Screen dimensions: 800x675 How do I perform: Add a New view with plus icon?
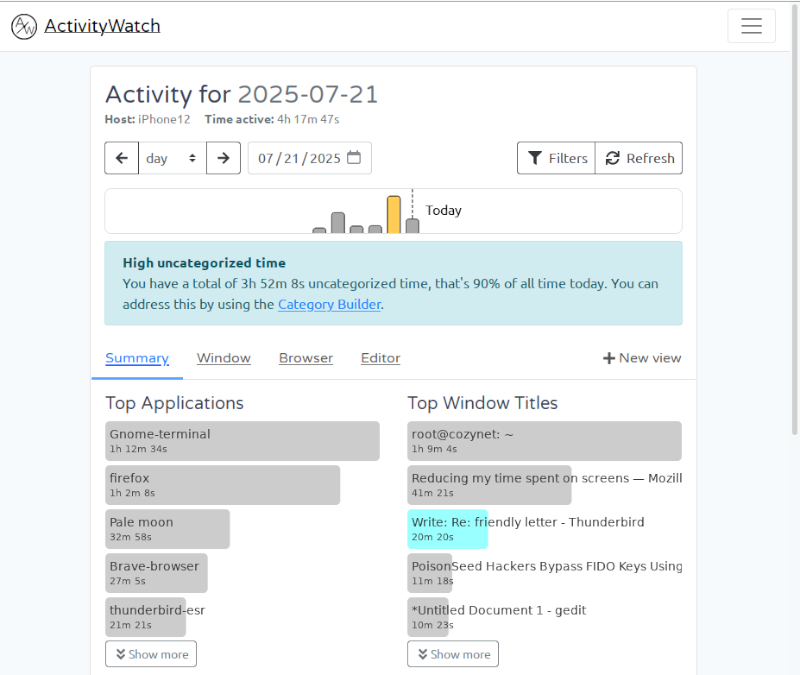coord(641,358)
